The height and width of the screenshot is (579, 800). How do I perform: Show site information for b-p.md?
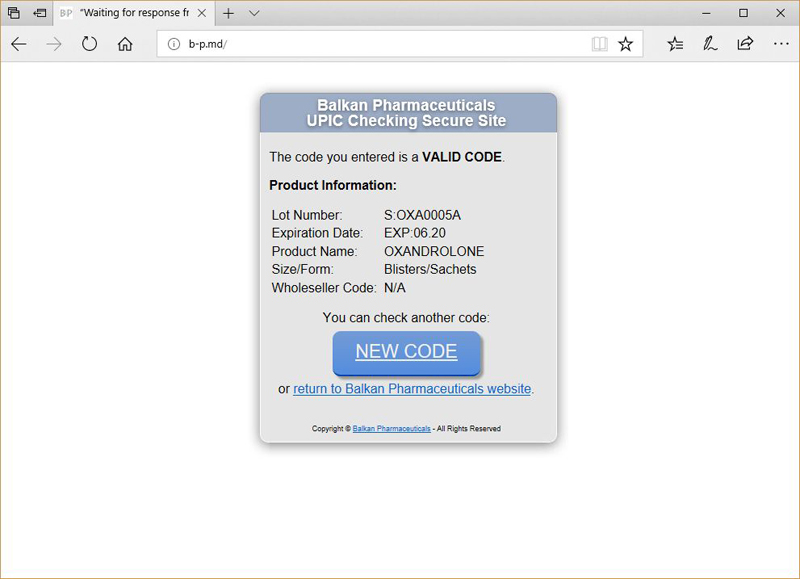pos(174,44)
